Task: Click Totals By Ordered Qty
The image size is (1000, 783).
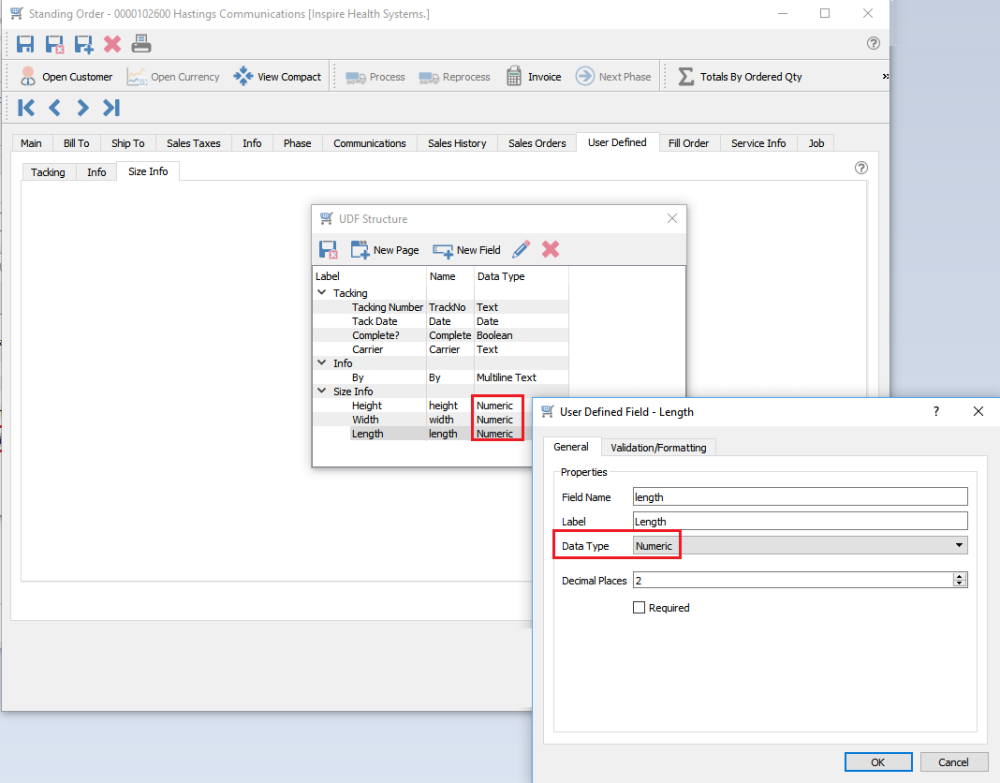Action: [x=740, y=77]
